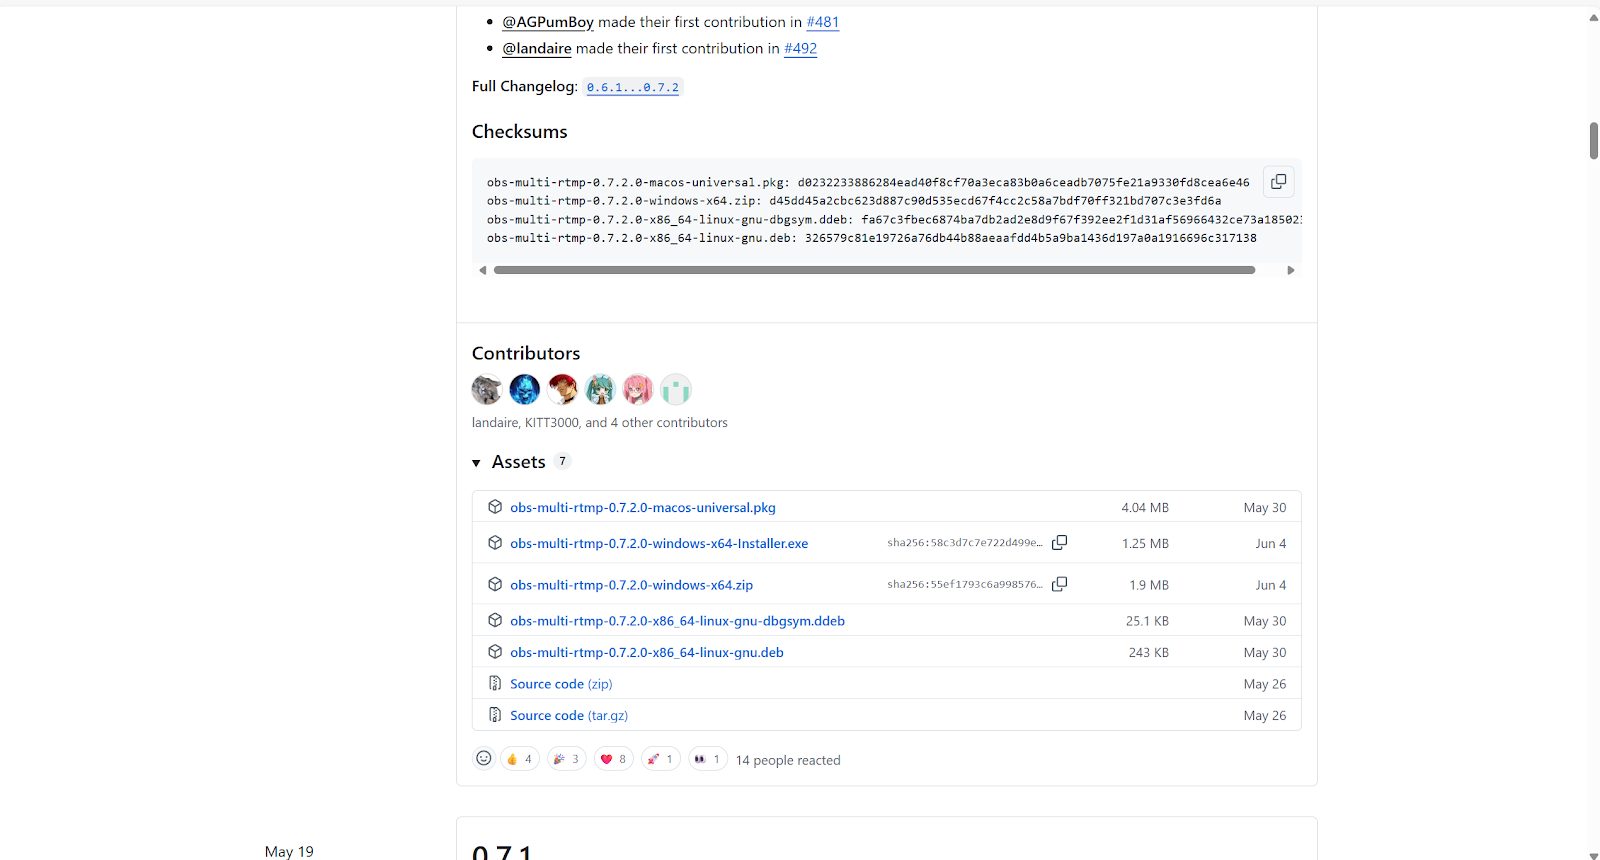The width and height of the screenshot is (1600, 860).
Task: Open the 0.6.1...0.7.2 full changelog
Action: (x=632, y=88)
